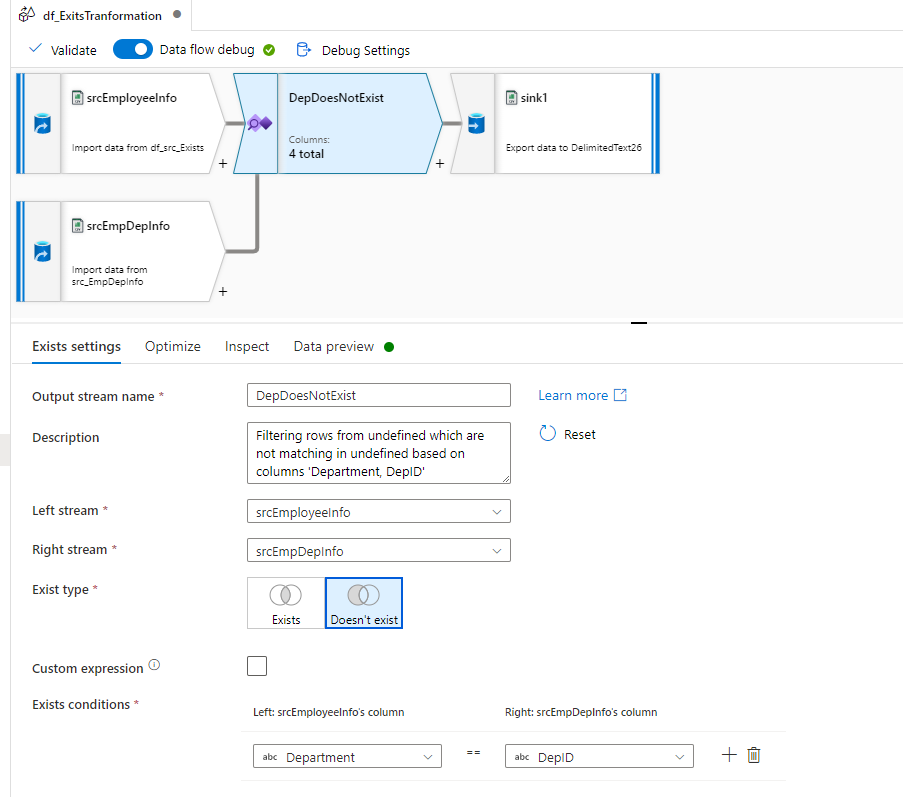
Task: Click the sink1 sink icon
Action: [x=476, y=124]
